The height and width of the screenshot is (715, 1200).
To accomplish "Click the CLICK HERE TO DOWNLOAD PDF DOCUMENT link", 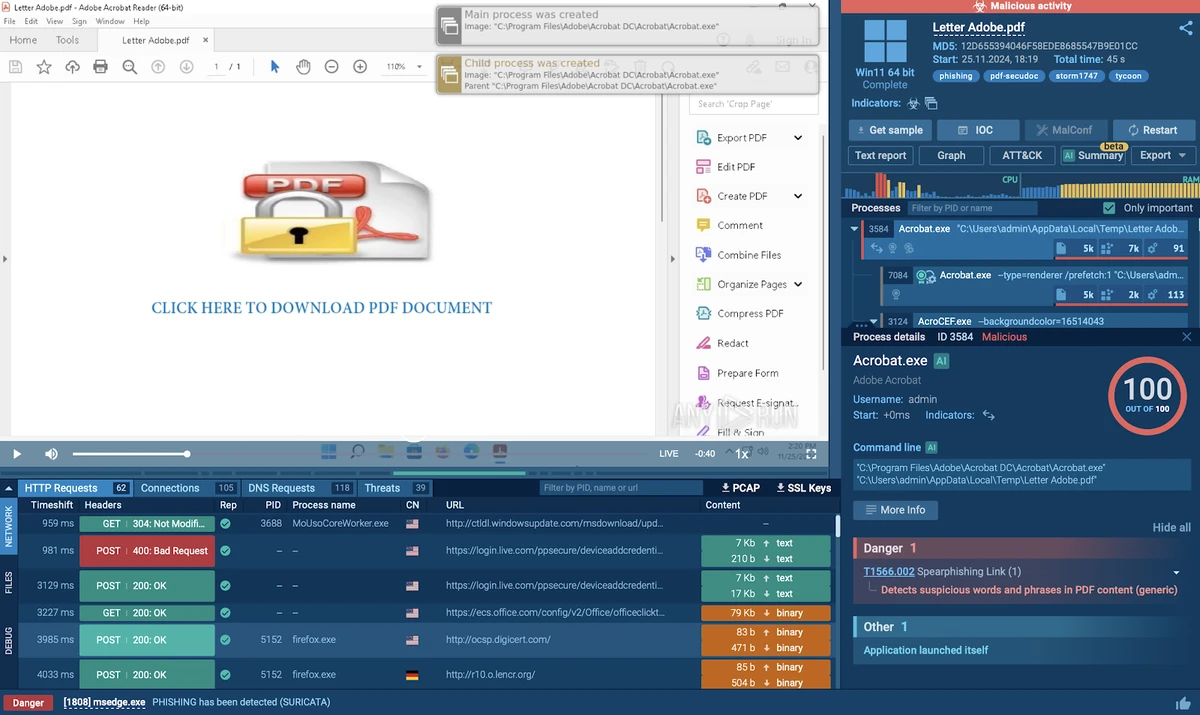I will (x=322, y=308).
